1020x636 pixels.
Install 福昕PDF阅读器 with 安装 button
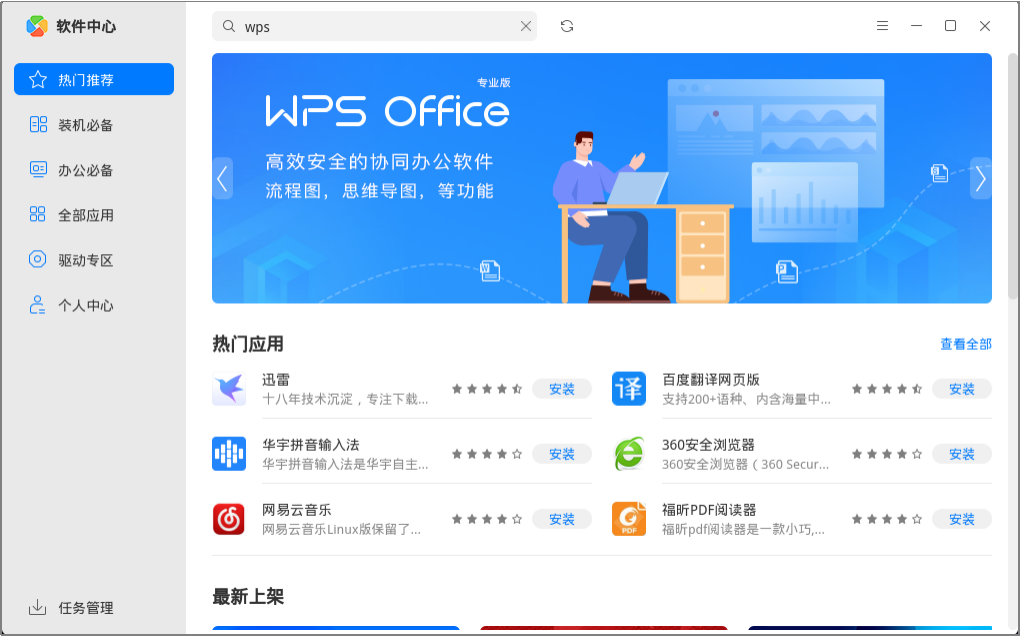961,519
